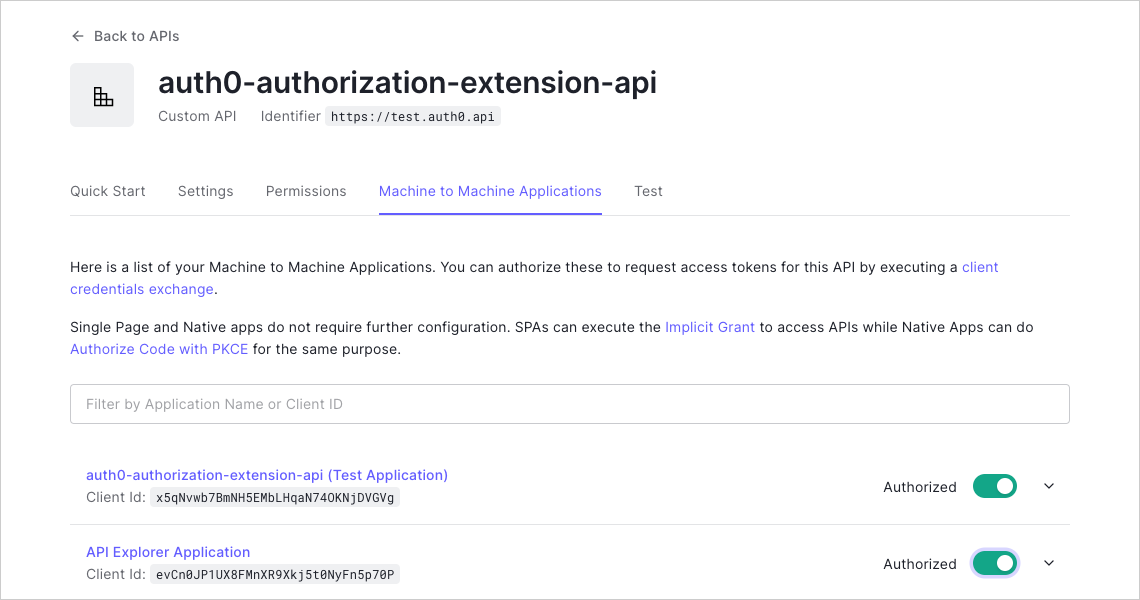Expand the API Explorer Application row
Viewport: 1140px width, 600px height.
(x=1048, y=563)
